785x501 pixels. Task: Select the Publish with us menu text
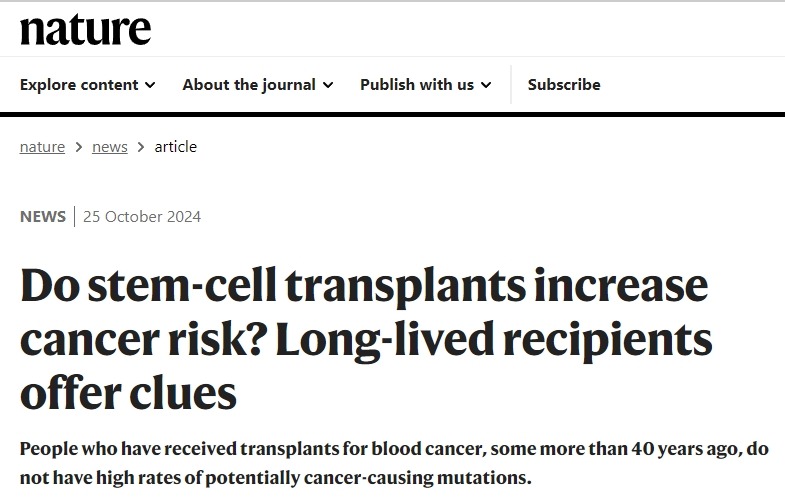(417, 85)
